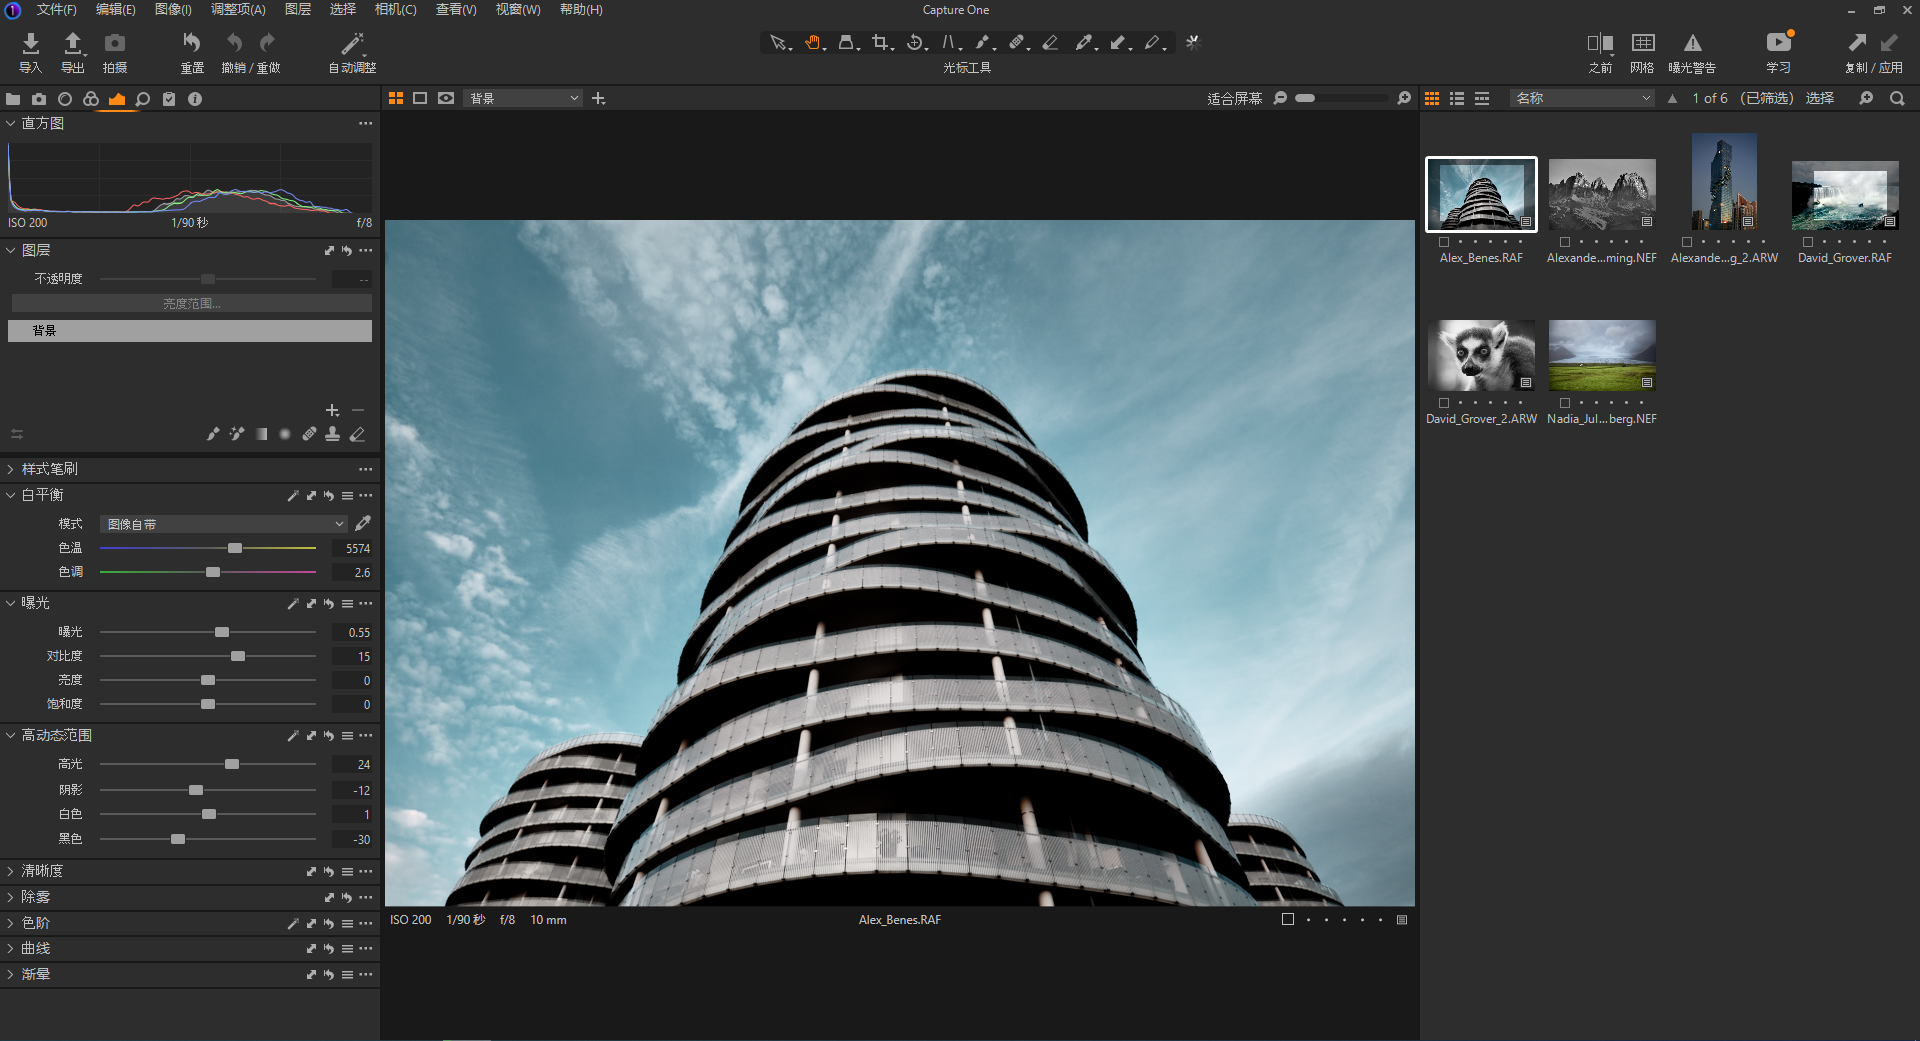Switch browser to list view
The height and width of the screenshot is (1041, 1920).
click(x=1457, y=98)
